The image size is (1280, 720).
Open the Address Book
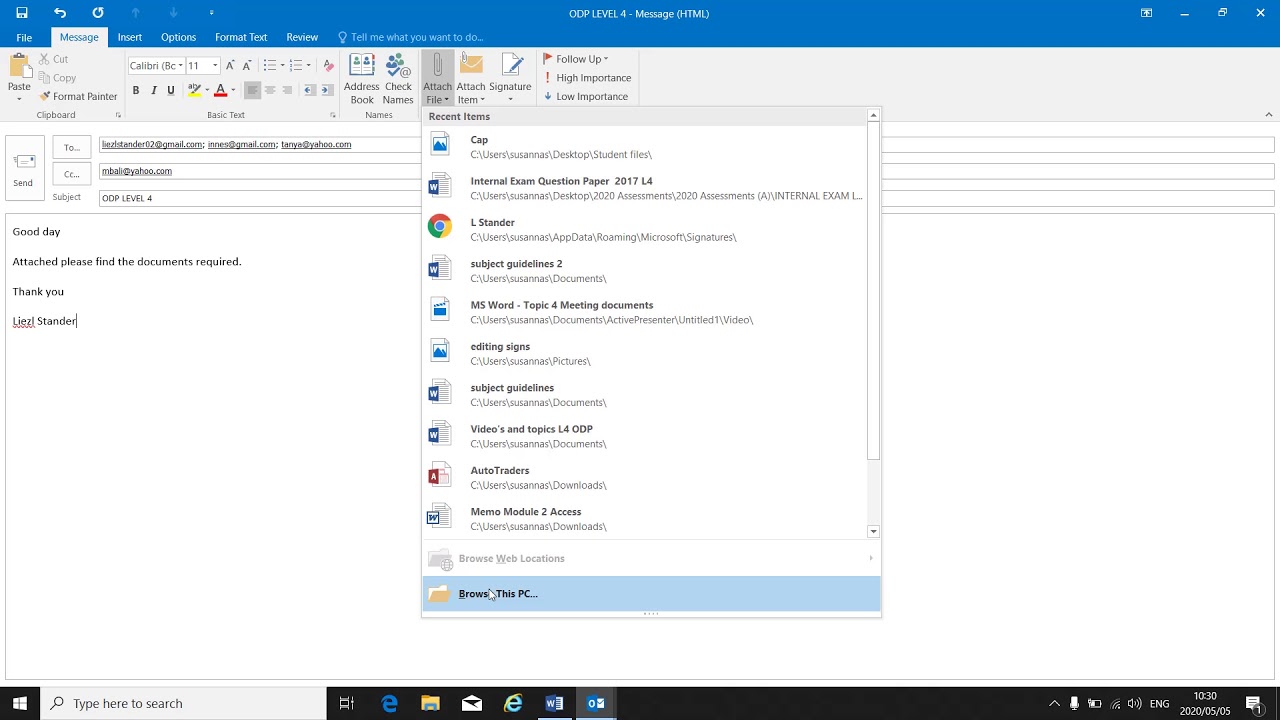(362, 79)
